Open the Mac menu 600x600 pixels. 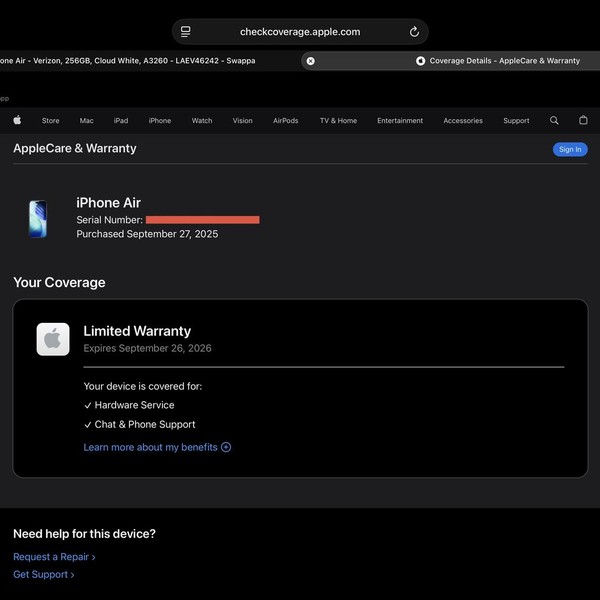tap(86, 121)
